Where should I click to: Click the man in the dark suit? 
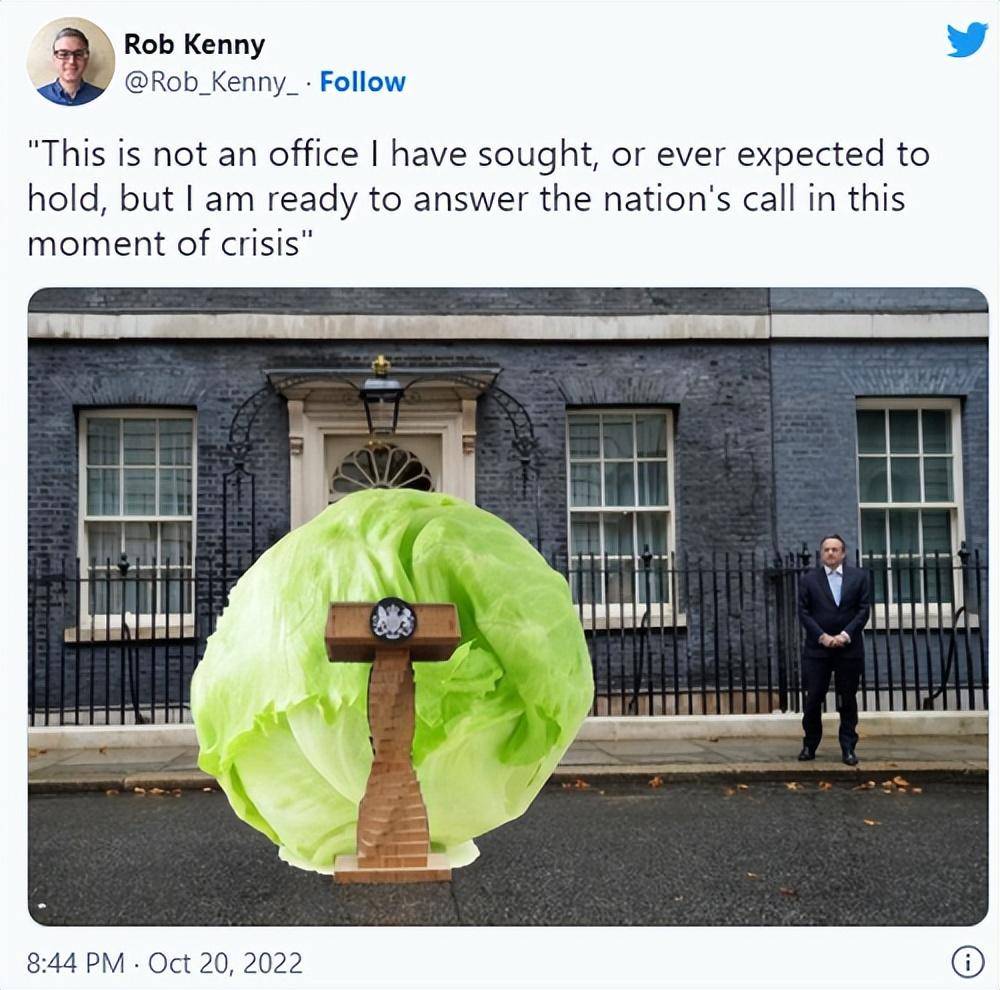833,649
